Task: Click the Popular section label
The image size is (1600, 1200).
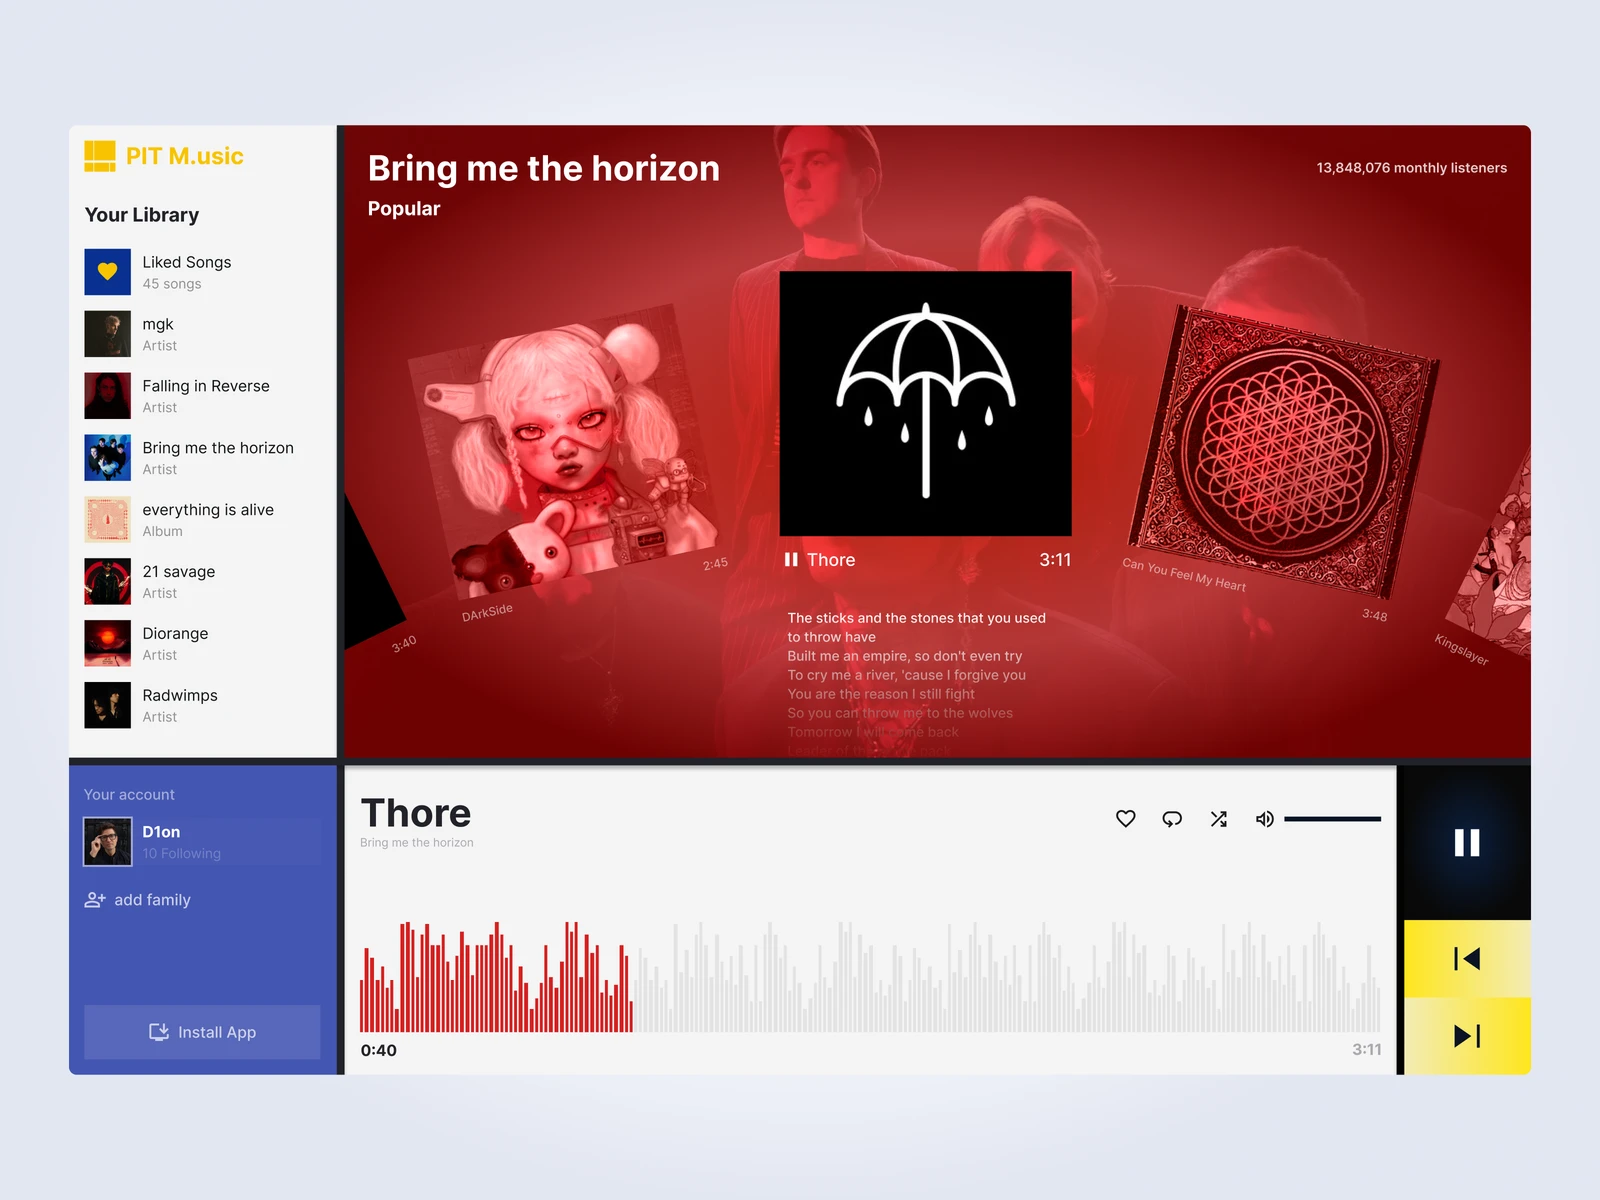Action: click(404, 209)
